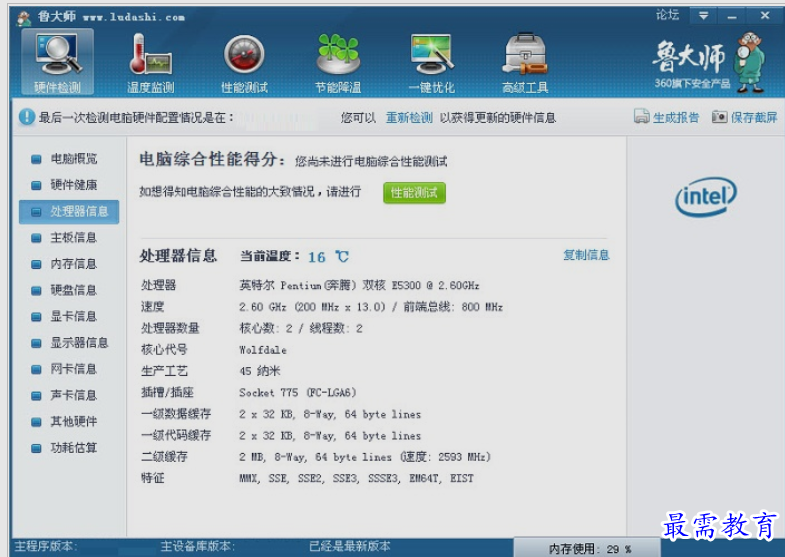Screen dimensions: 785x557
Task: Click the 45 纳米 process value
Action: [260, 371]
